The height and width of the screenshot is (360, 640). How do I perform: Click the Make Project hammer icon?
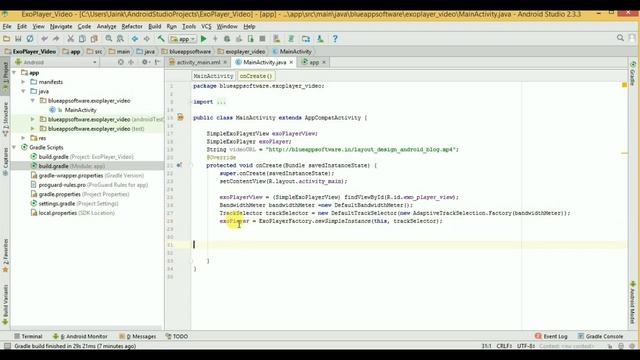tap(161, 39)
